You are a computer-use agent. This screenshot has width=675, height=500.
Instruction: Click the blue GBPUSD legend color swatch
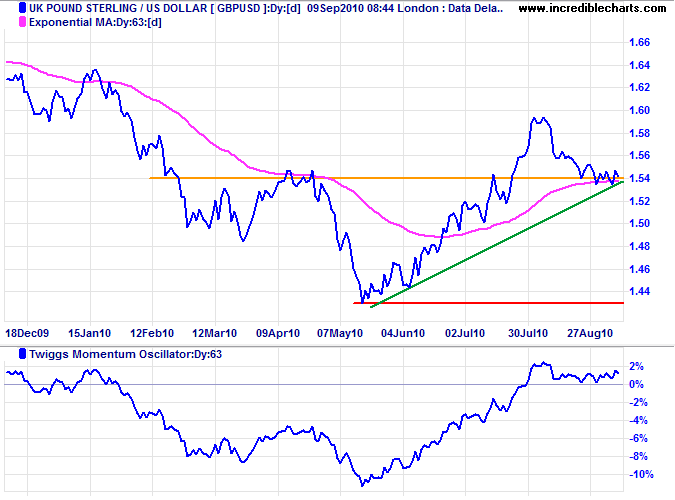[x=22, y=8]
